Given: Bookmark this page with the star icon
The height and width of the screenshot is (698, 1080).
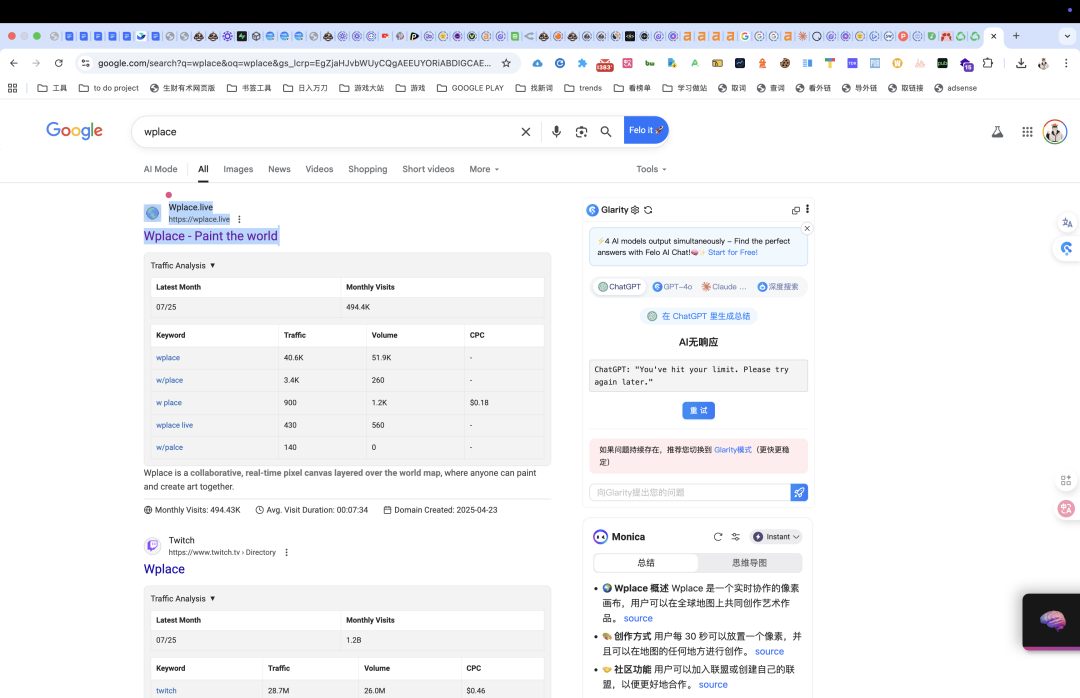Looking at the screenshot, I should (506, 63).
